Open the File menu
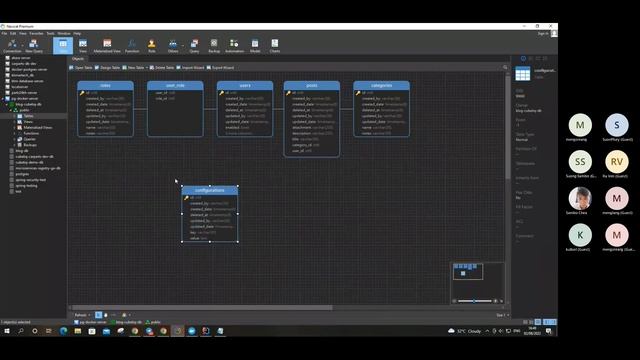Viewport: 640px width, 360px height. pos(4,33)
